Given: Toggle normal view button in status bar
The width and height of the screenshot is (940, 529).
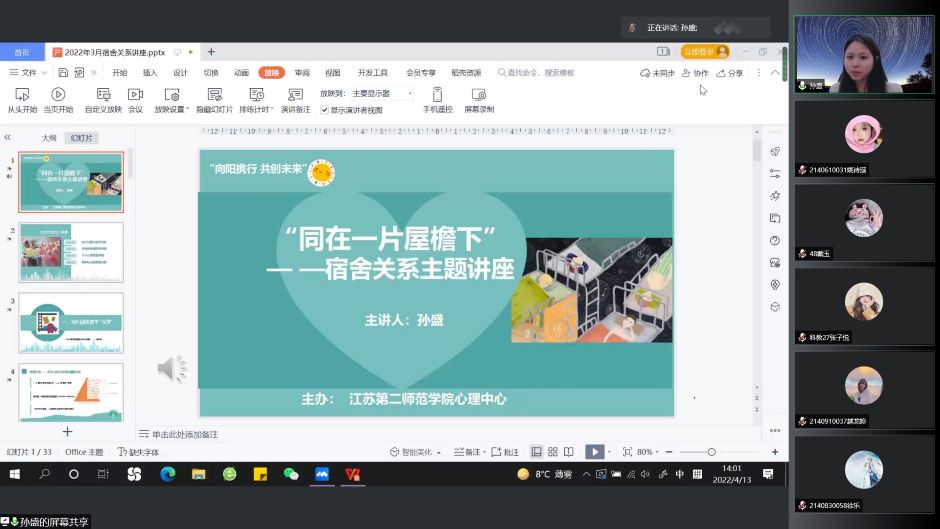Looking at the screenshot, I should coord(537,452).
